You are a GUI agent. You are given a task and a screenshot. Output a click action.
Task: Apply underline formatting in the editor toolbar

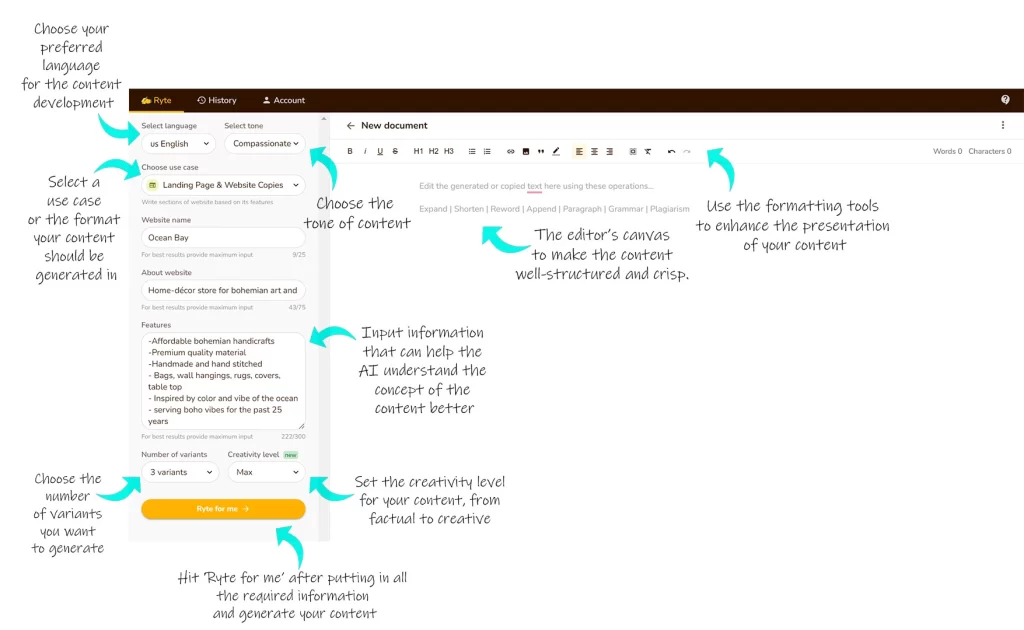coord(380,151)
